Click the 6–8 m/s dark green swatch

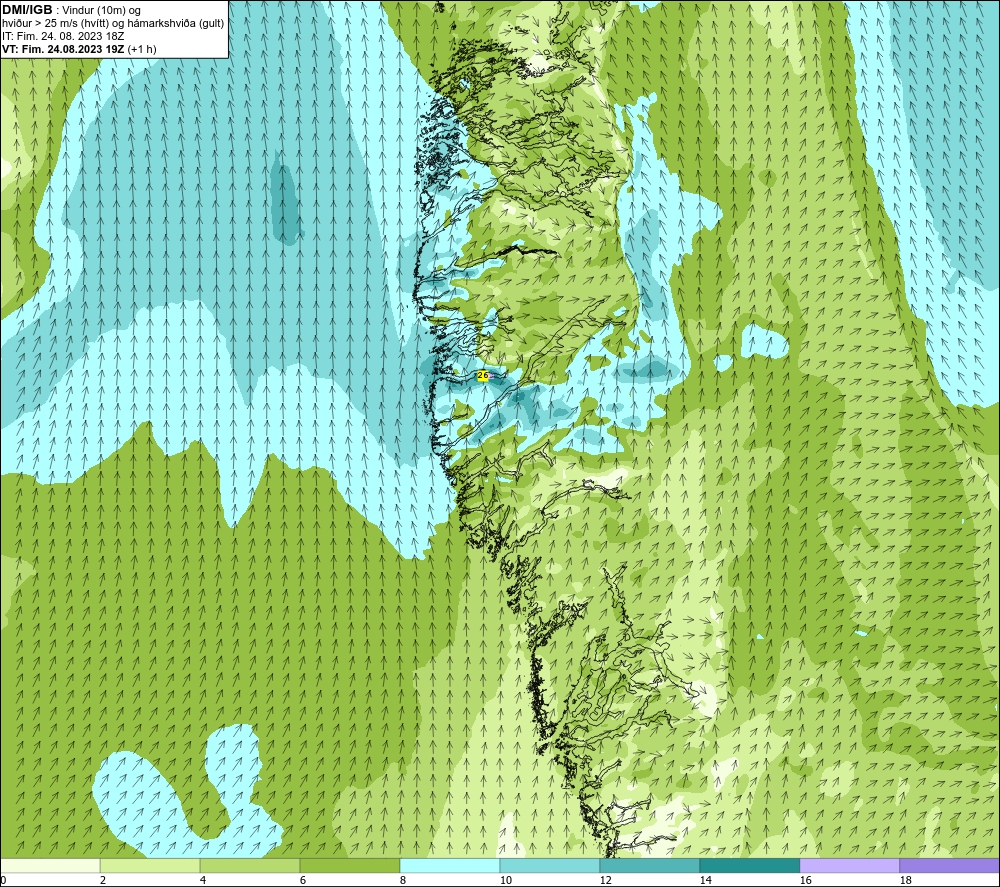pos(349,865)
